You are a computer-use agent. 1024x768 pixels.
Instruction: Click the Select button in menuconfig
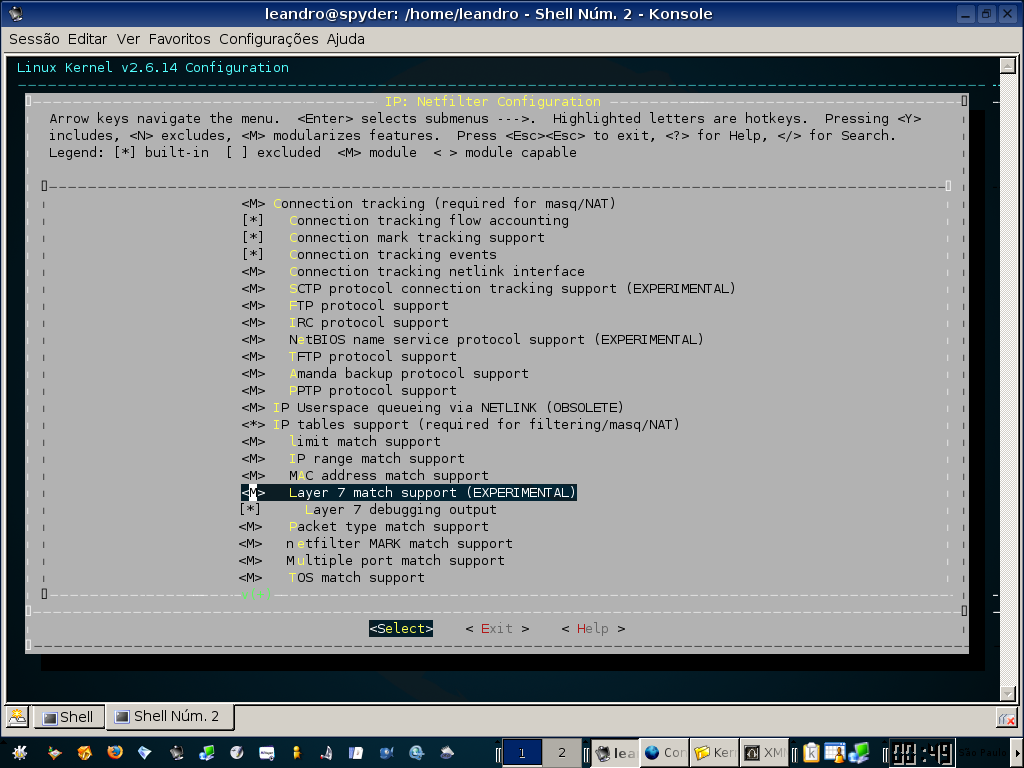coord(401,628)
